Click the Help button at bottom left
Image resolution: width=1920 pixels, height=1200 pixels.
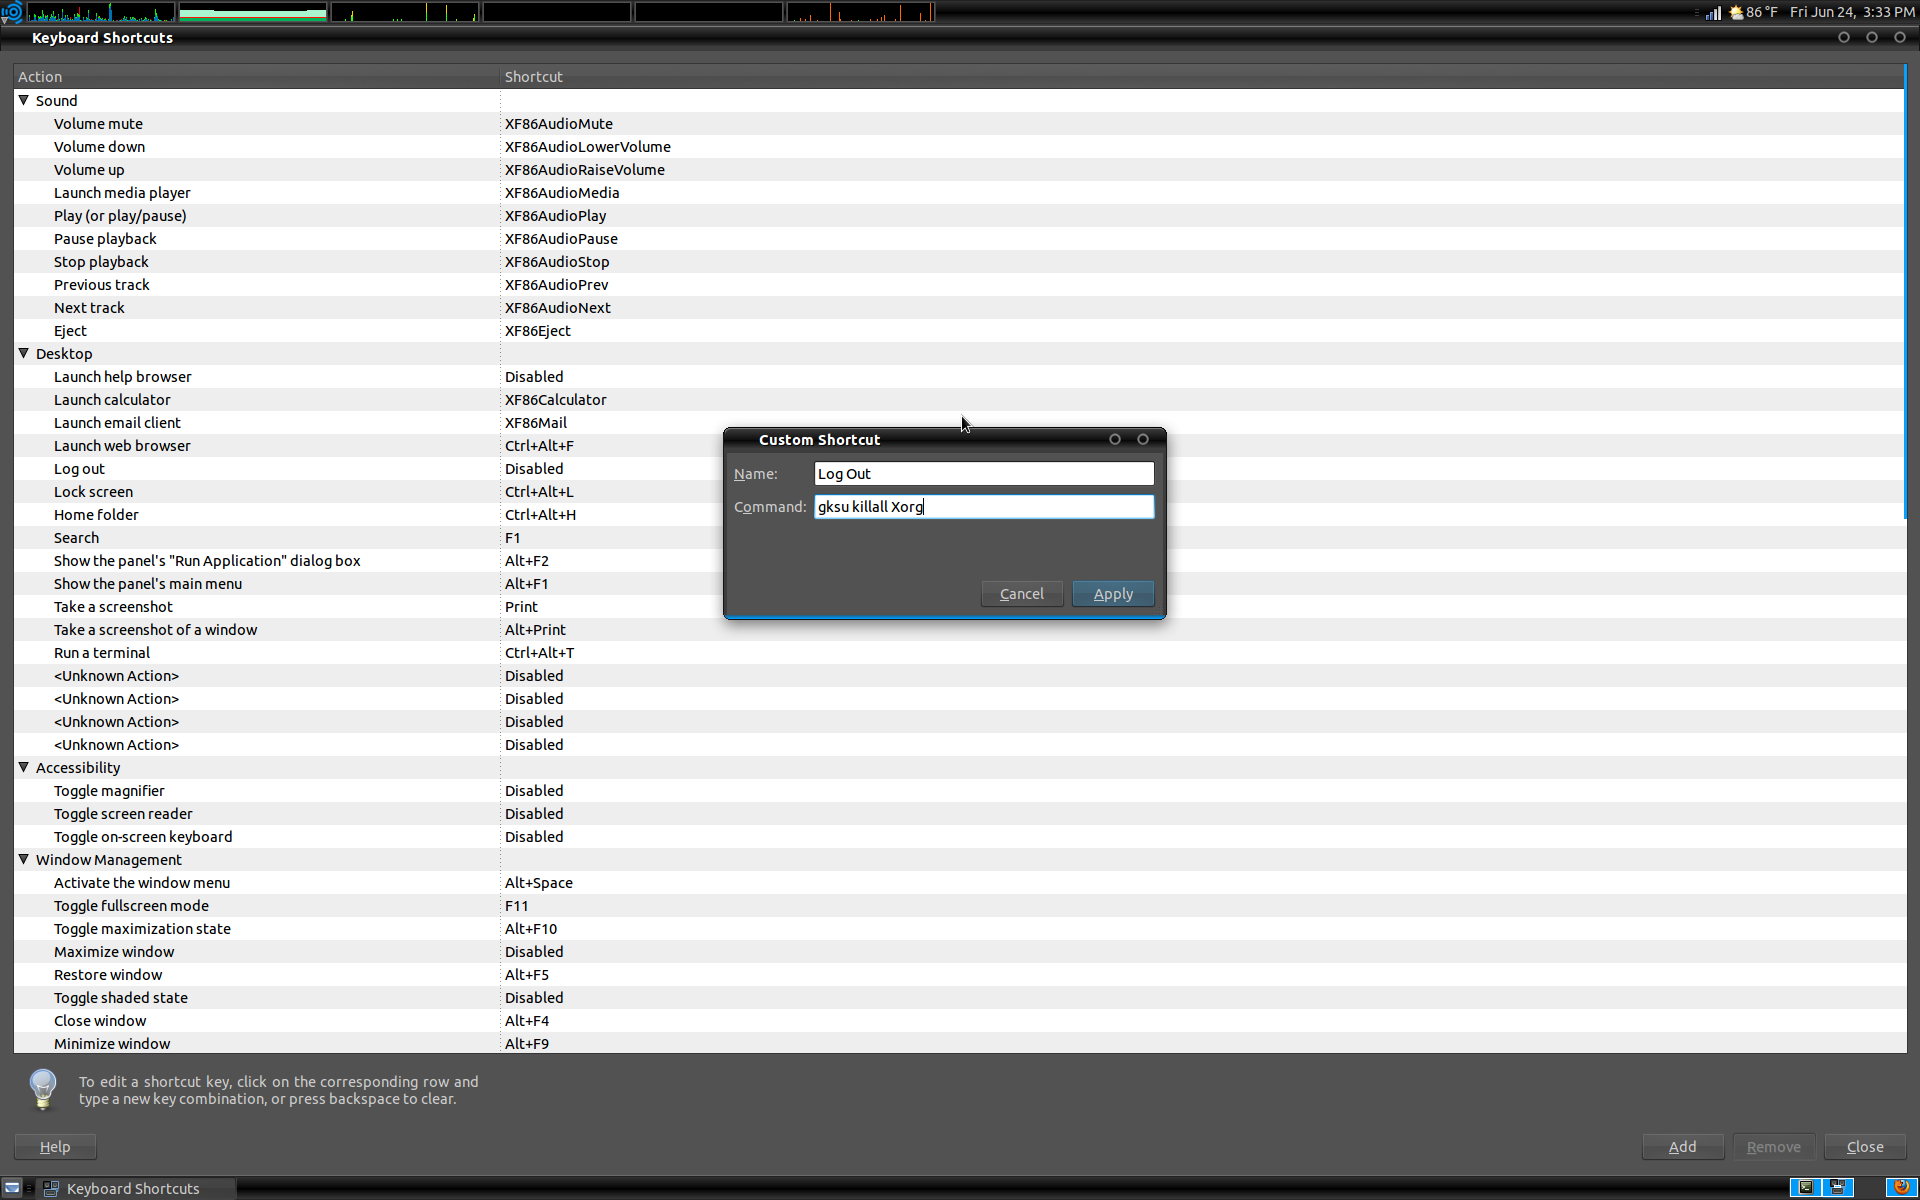click(55, 1146)
